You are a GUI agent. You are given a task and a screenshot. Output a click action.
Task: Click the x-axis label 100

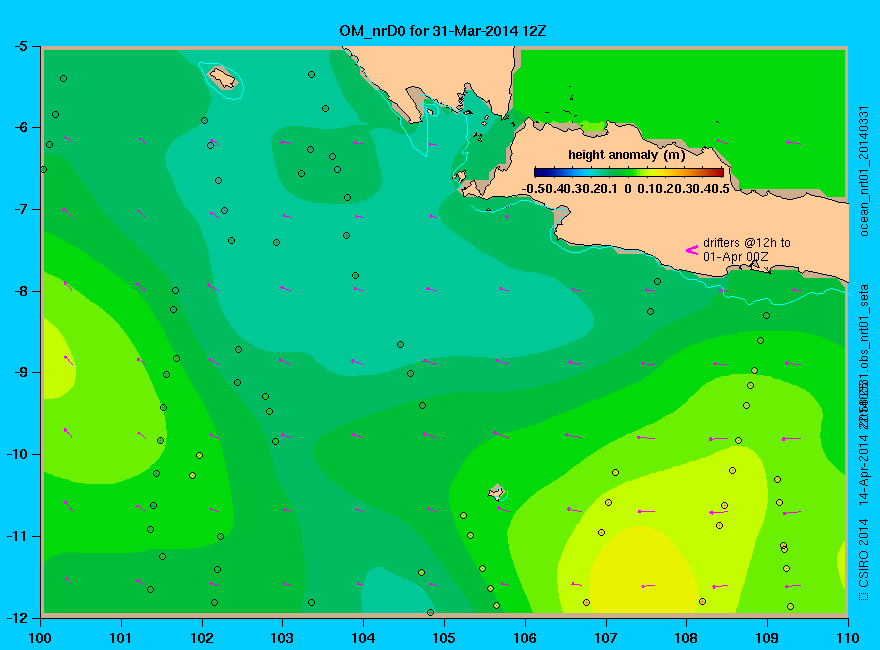(40, 638)
